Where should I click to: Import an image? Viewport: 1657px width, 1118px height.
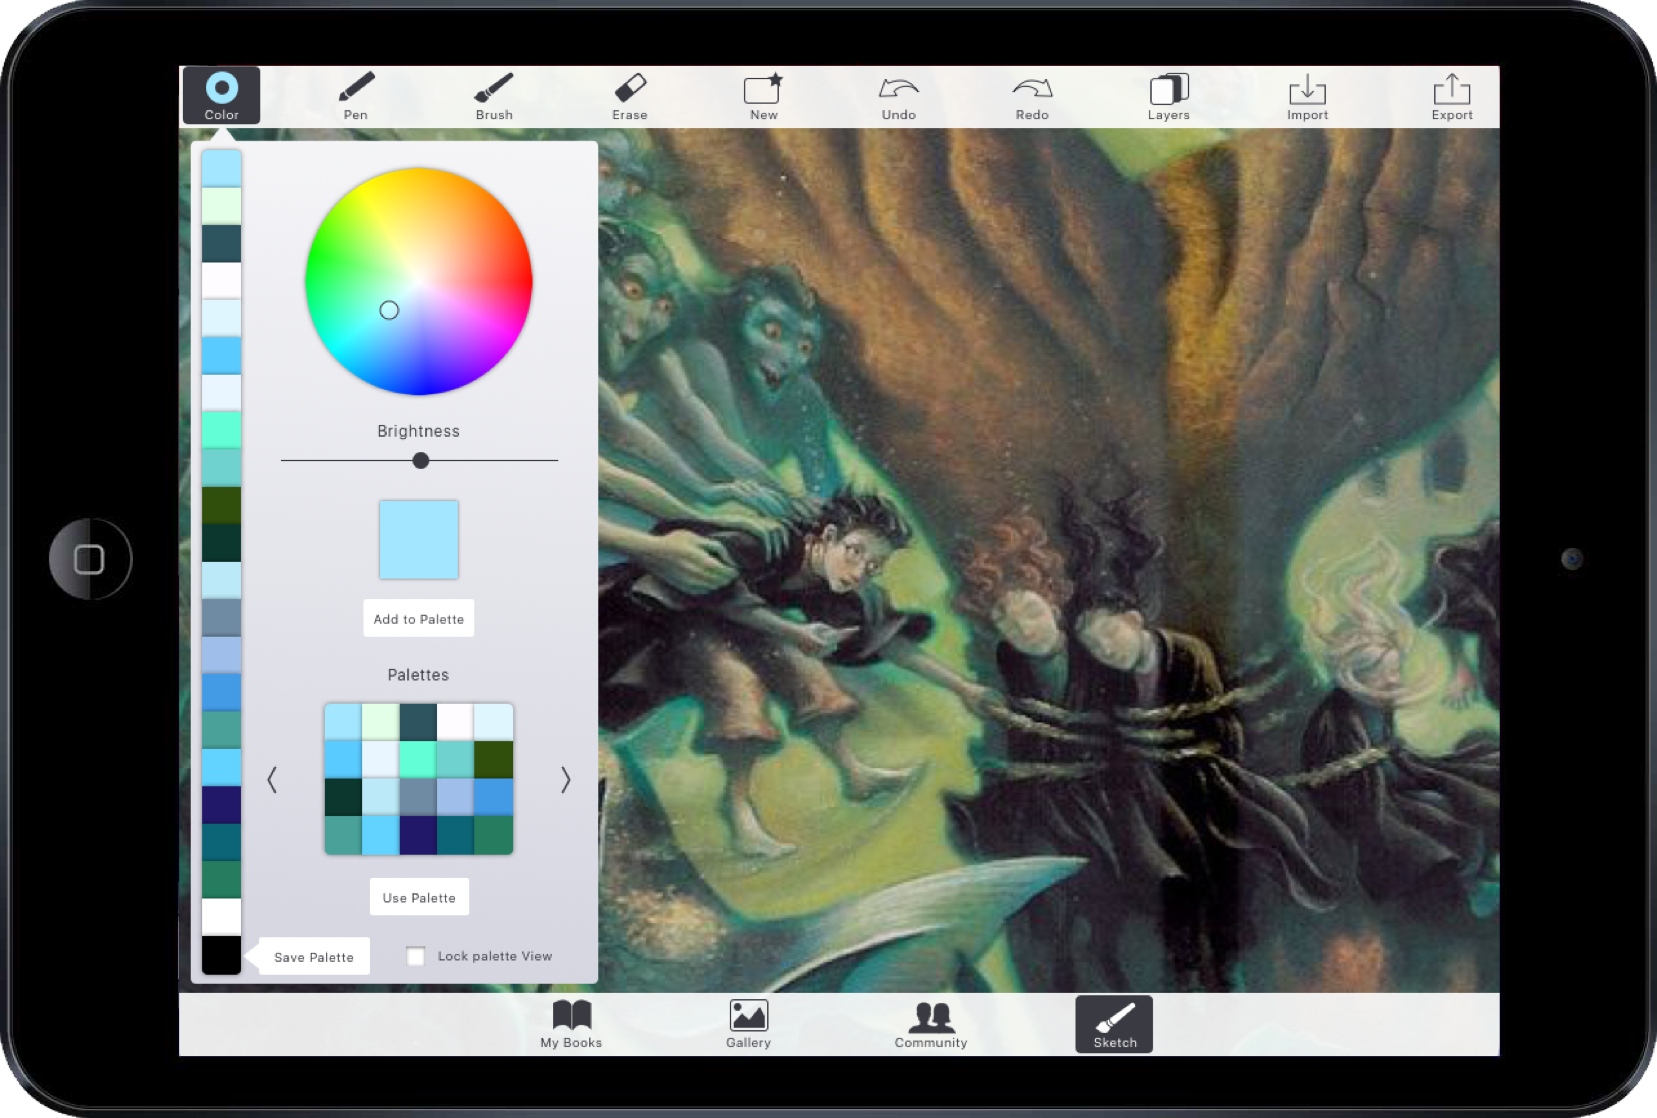point(1307,96)
